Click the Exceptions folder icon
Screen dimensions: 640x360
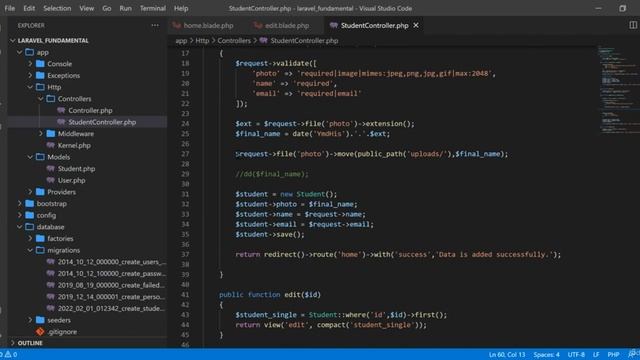[40, 76]
